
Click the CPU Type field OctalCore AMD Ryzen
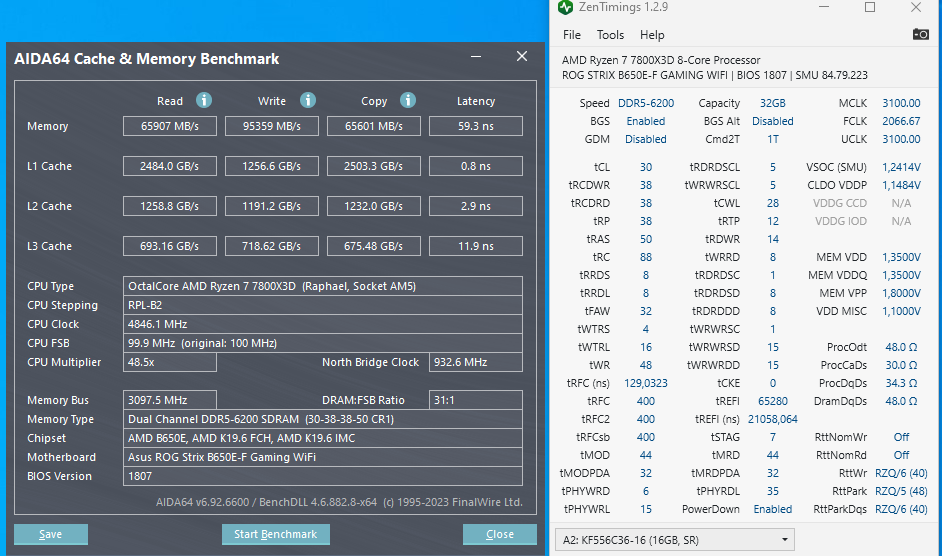pyautogui.click(x=323, y=286)
